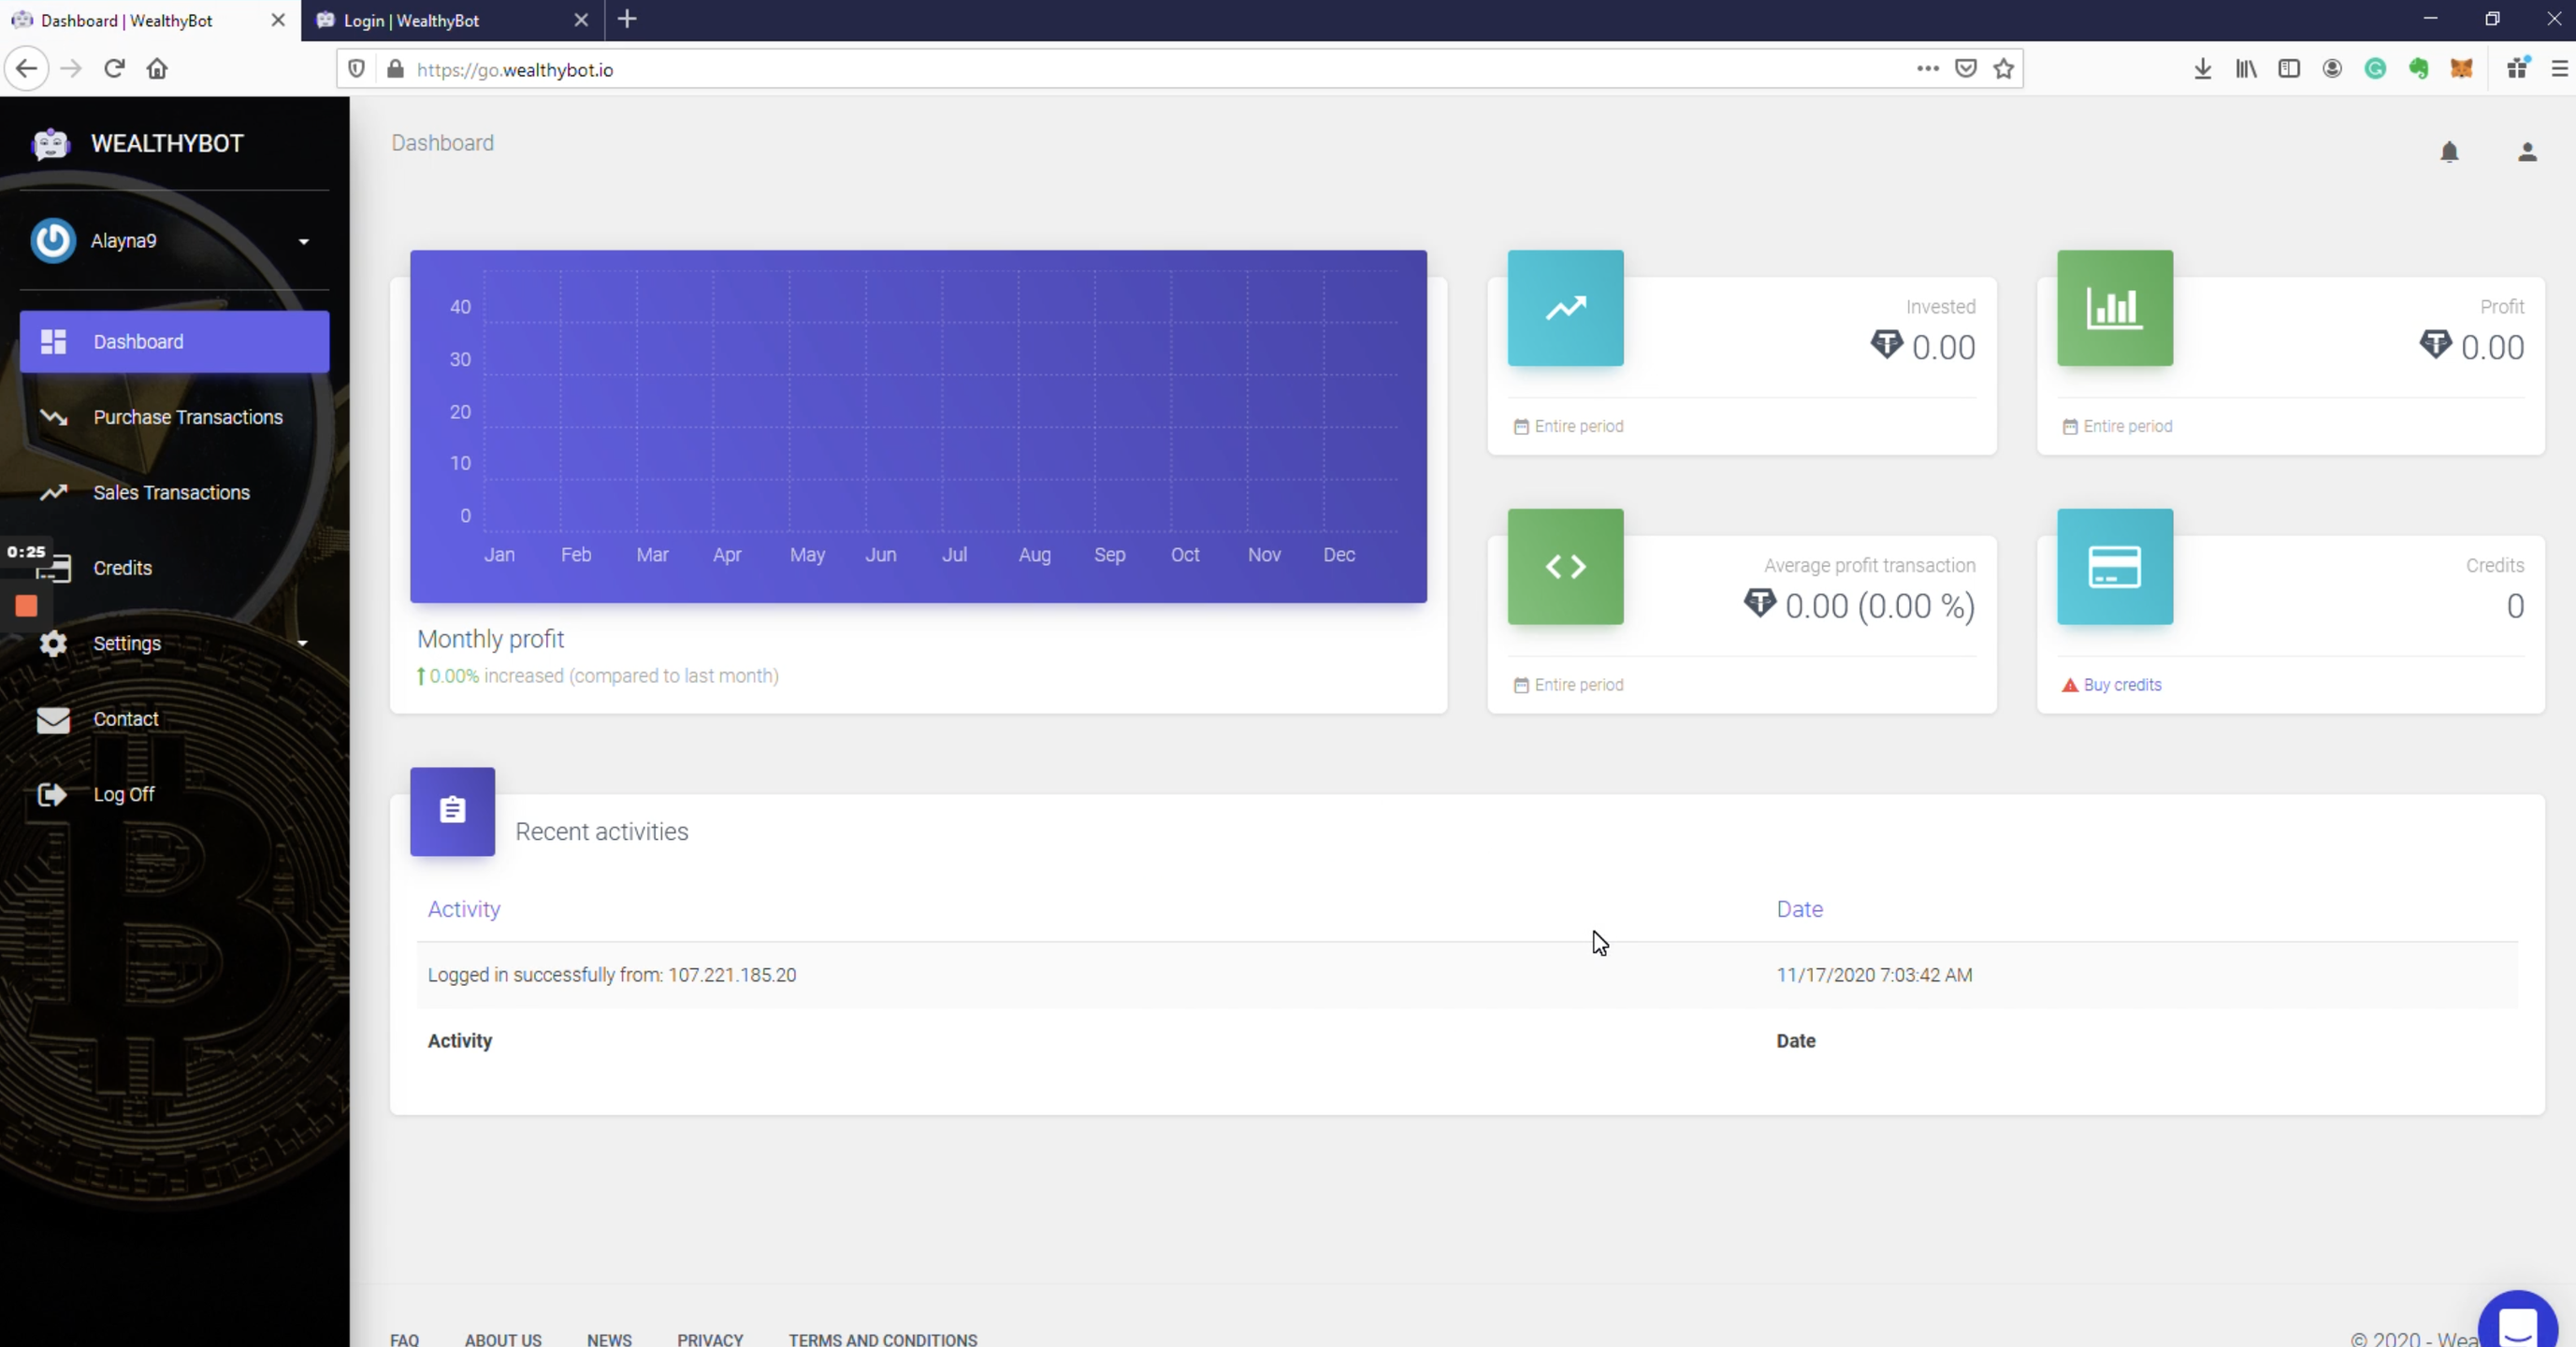
Task: Click the MetaMask fox extension icon
Action: [x=2461, y=69]
